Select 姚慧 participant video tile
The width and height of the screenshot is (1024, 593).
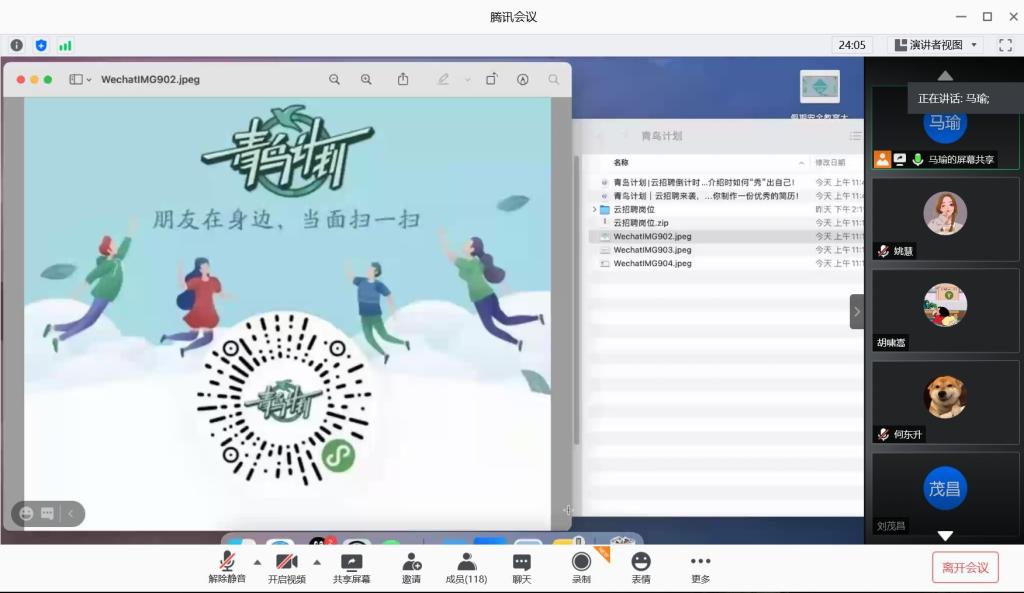click(x=945, y=219)
